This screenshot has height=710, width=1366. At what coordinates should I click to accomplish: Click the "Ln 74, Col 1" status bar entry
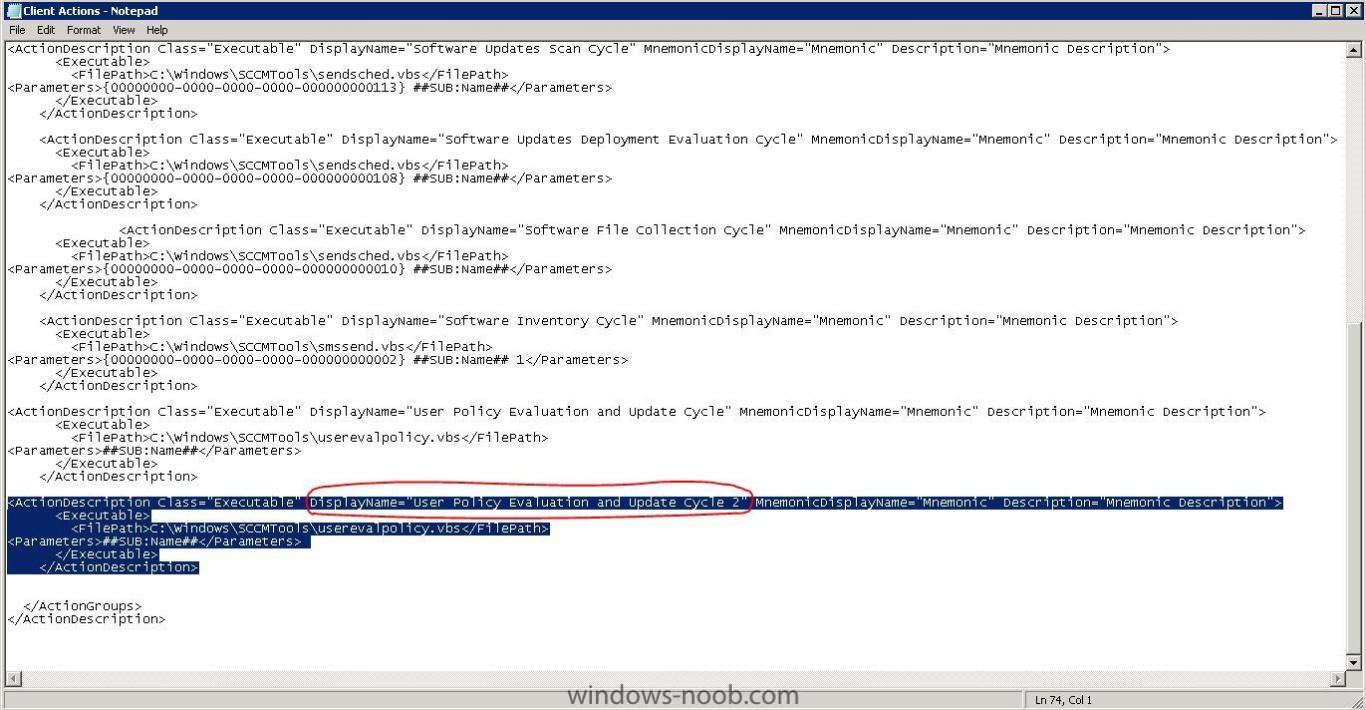coord(1064,700)
